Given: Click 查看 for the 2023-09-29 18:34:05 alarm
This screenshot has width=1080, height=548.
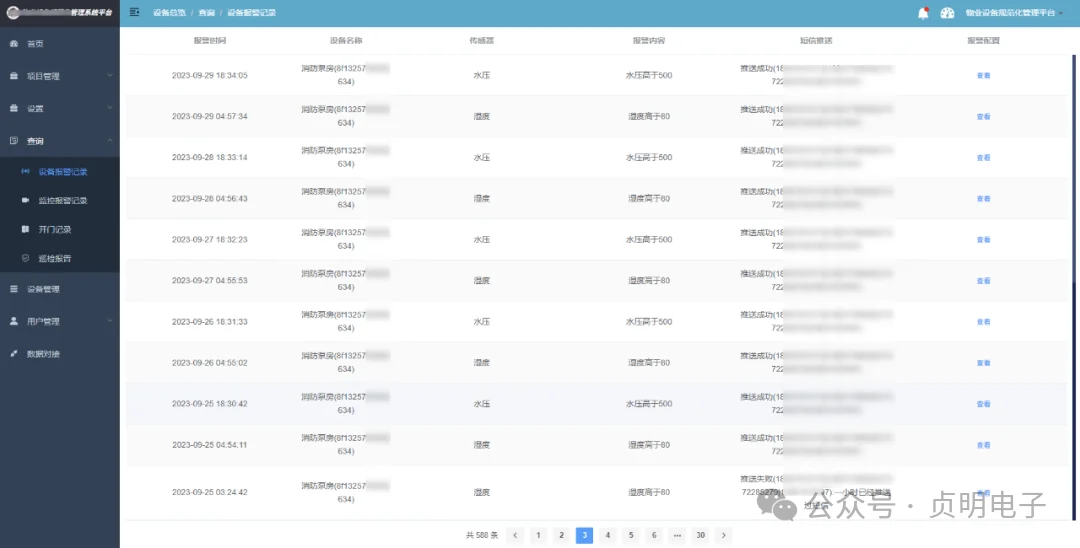Looking at the screenshot, I should [984, 76].
